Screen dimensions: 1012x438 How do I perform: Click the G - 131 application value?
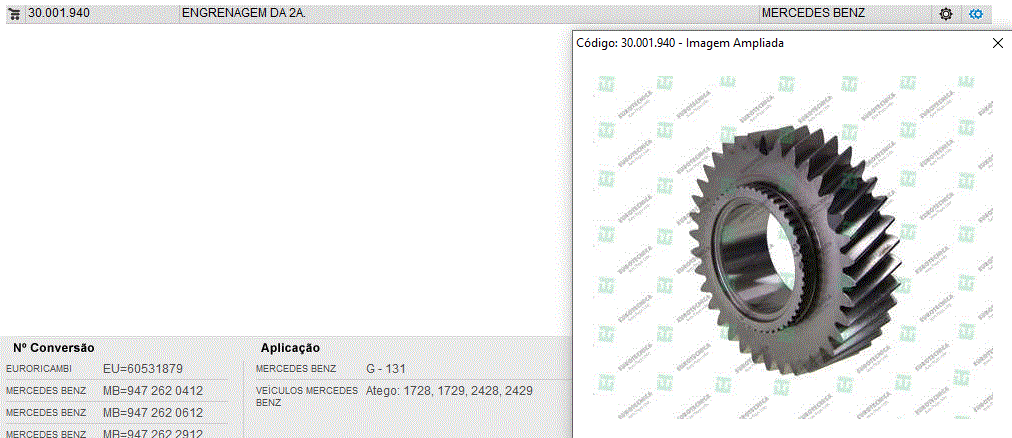tap(386, 369)
